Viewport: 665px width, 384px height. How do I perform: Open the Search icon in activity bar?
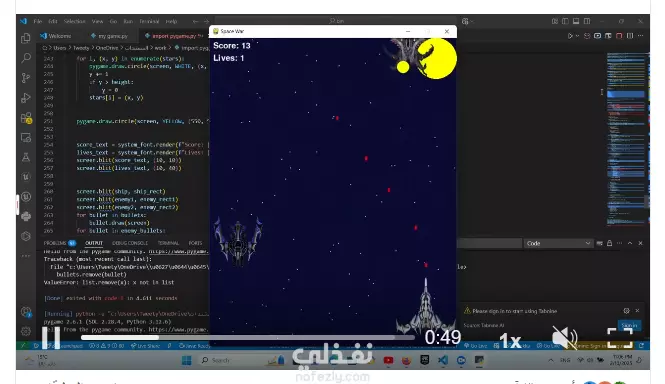coord(26,58)
